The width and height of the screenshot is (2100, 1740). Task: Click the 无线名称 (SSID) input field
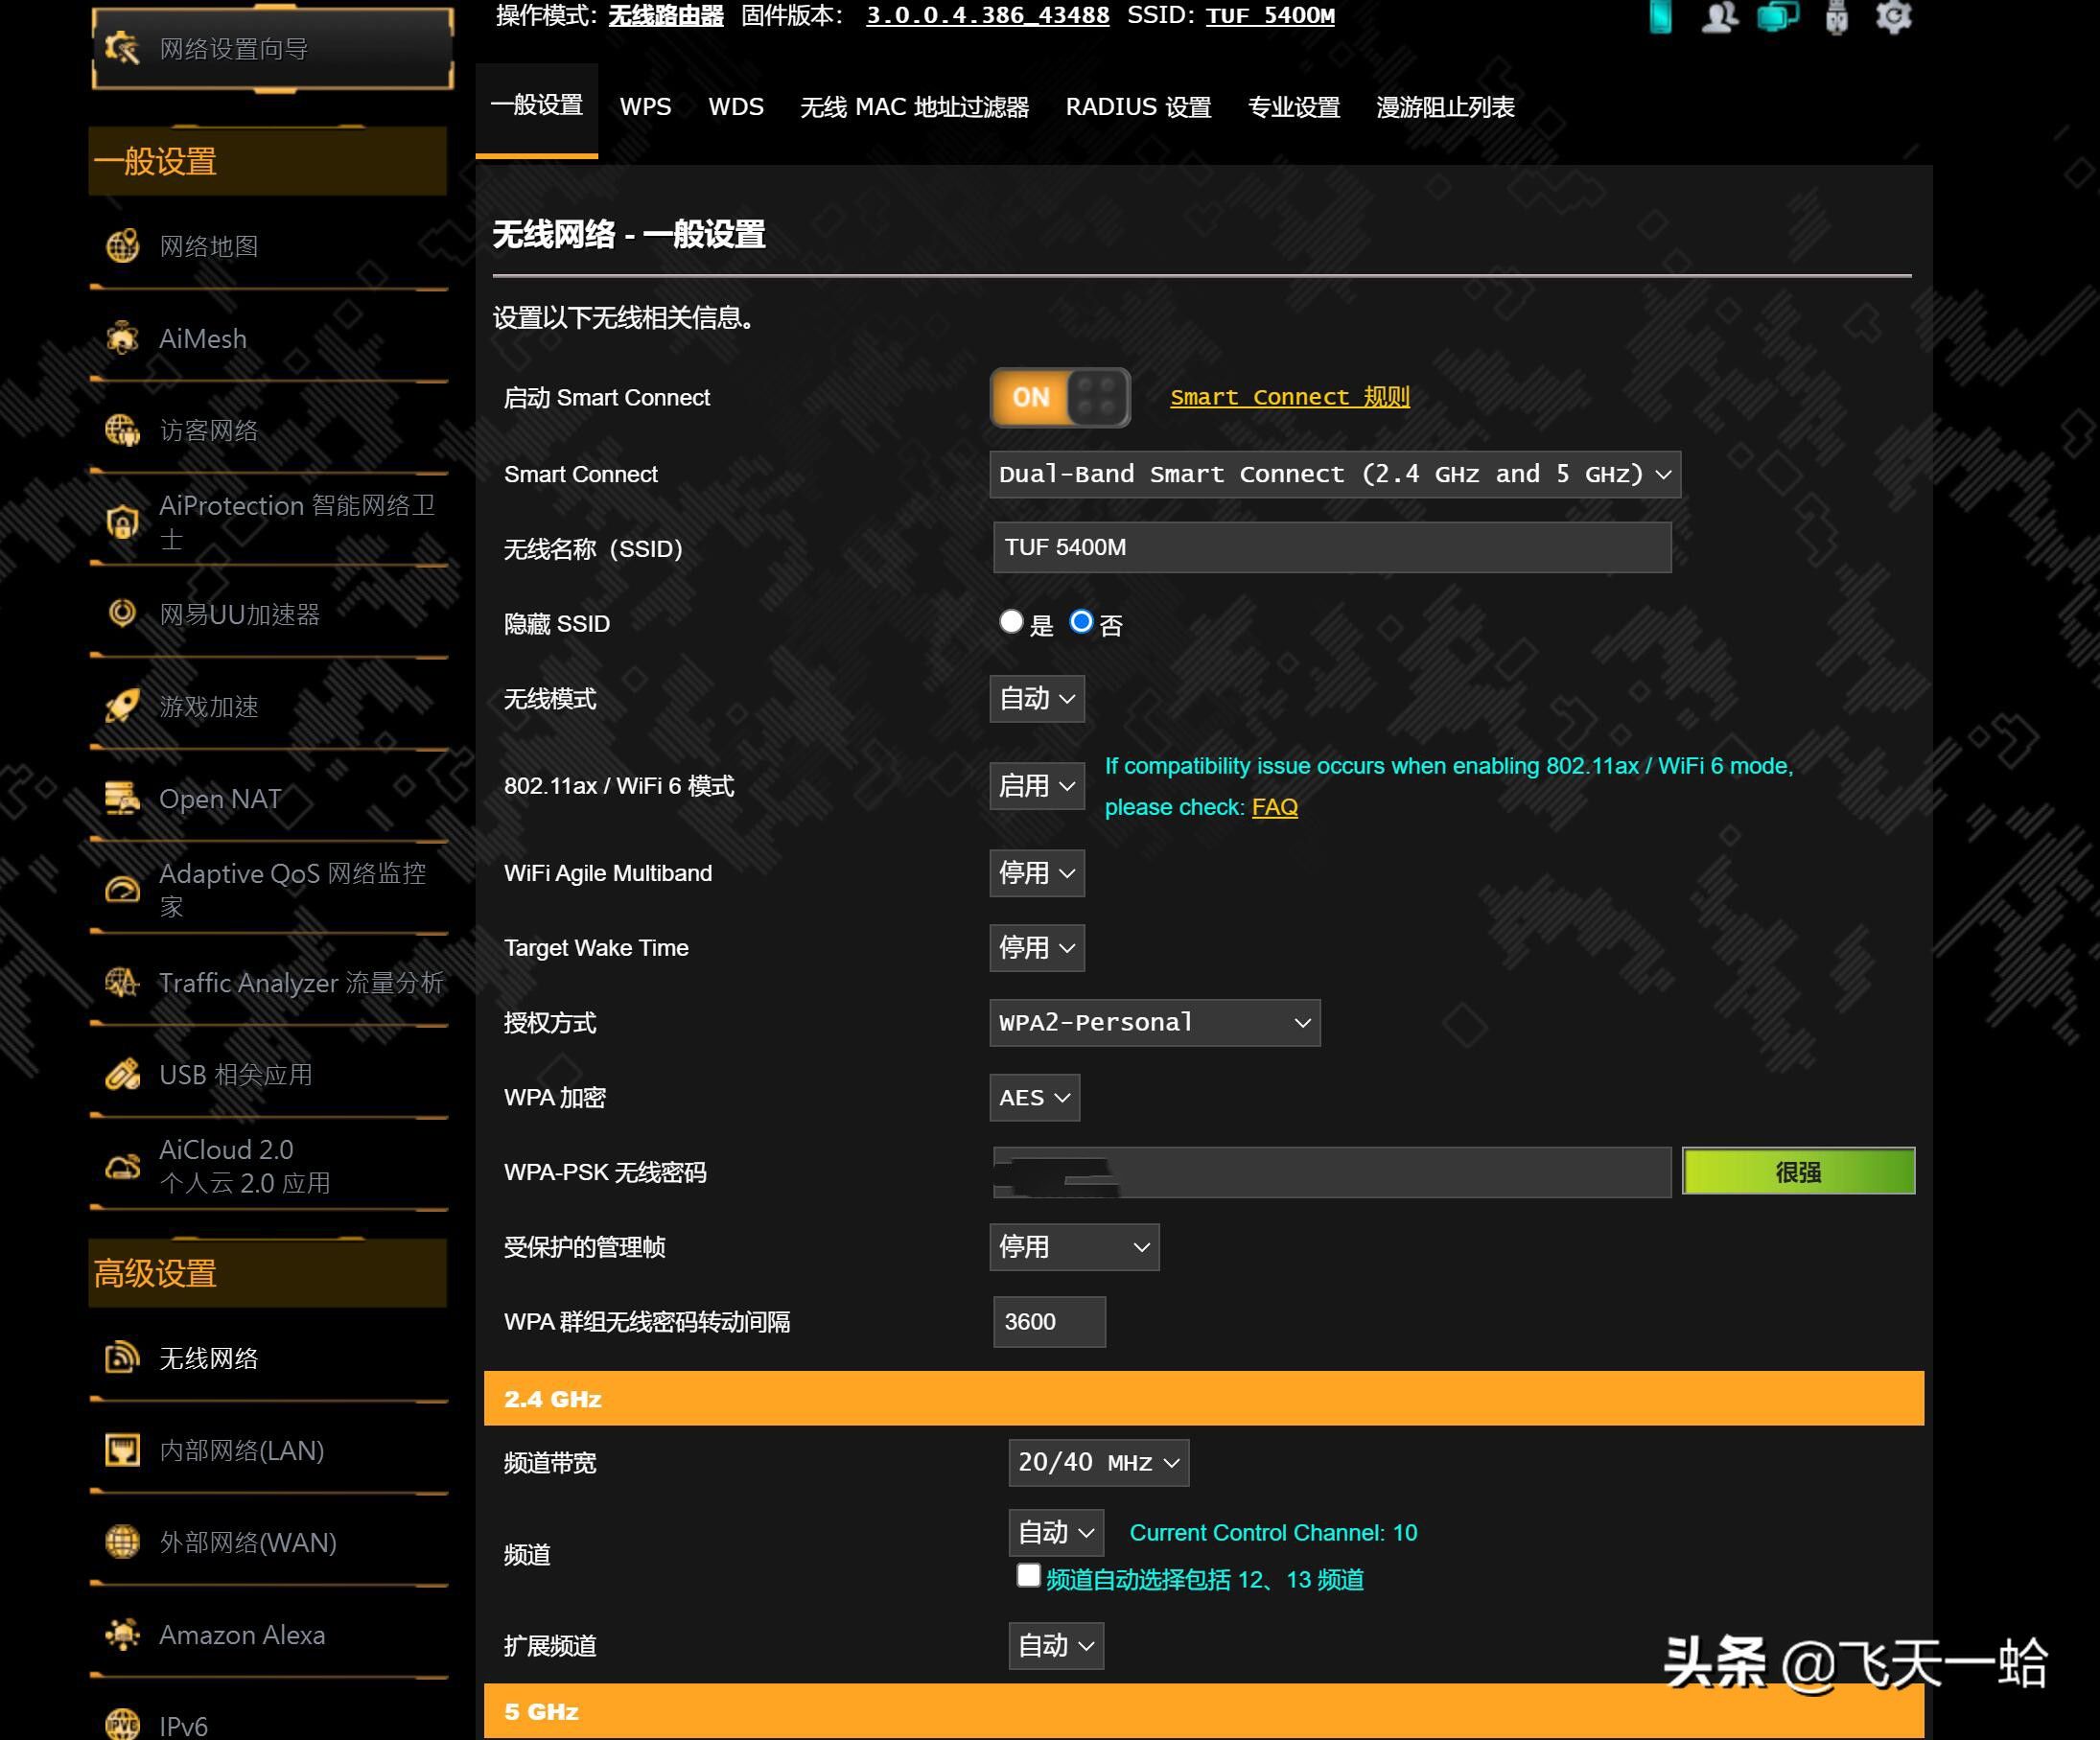pyautogui.click(x=1332, y=547)
